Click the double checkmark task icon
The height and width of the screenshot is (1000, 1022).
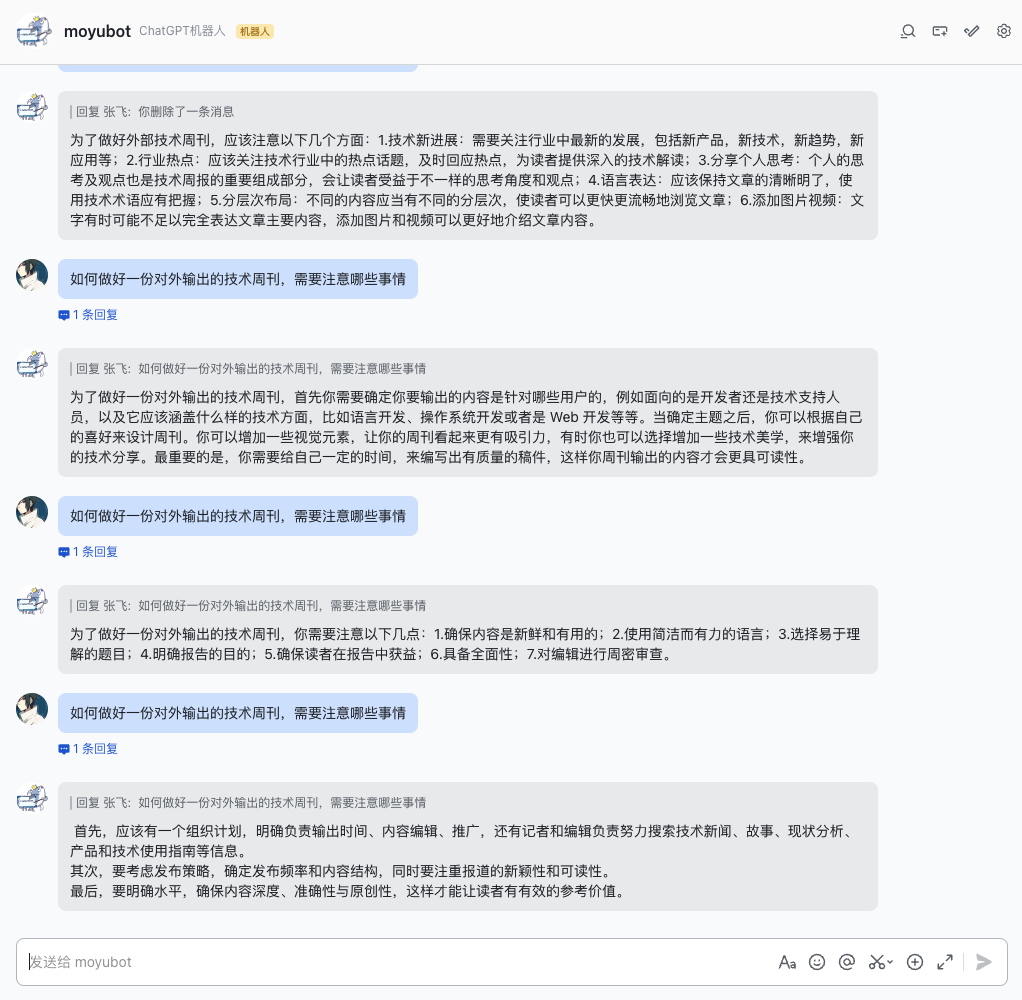pos(971,31)
